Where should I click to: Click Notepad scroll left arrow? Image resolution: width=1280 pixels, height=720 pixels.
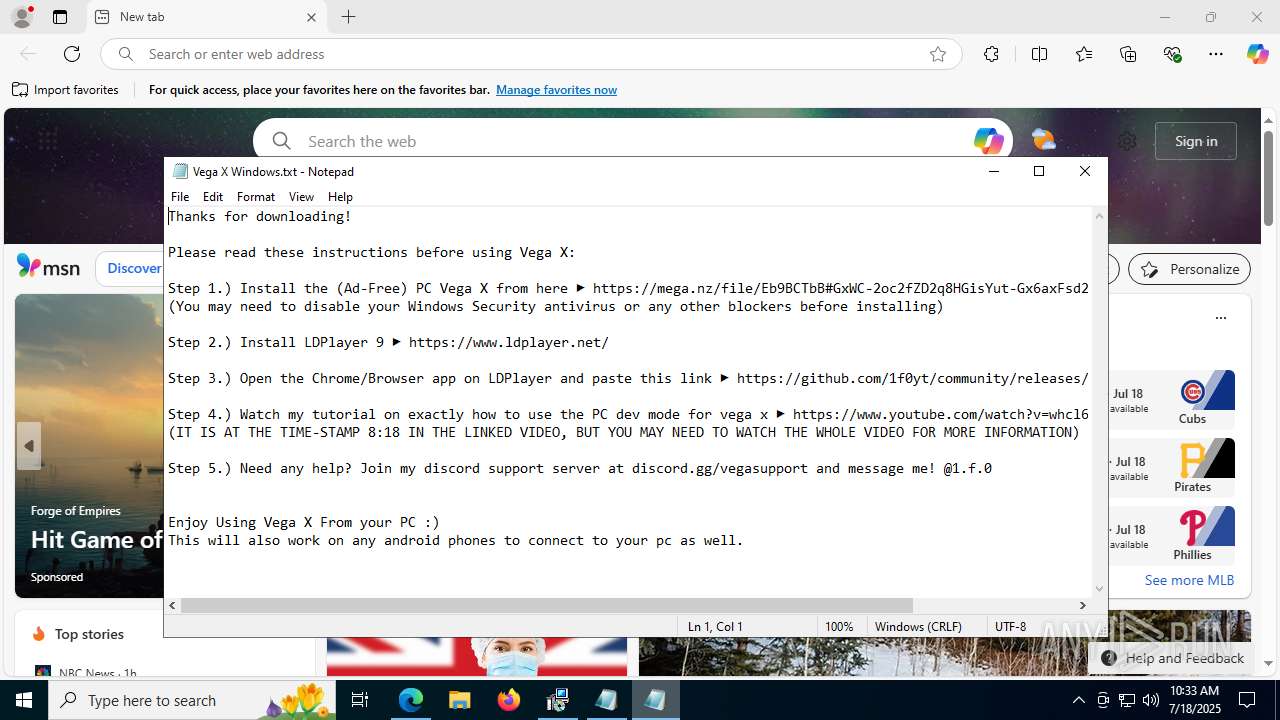pos(172,605)
